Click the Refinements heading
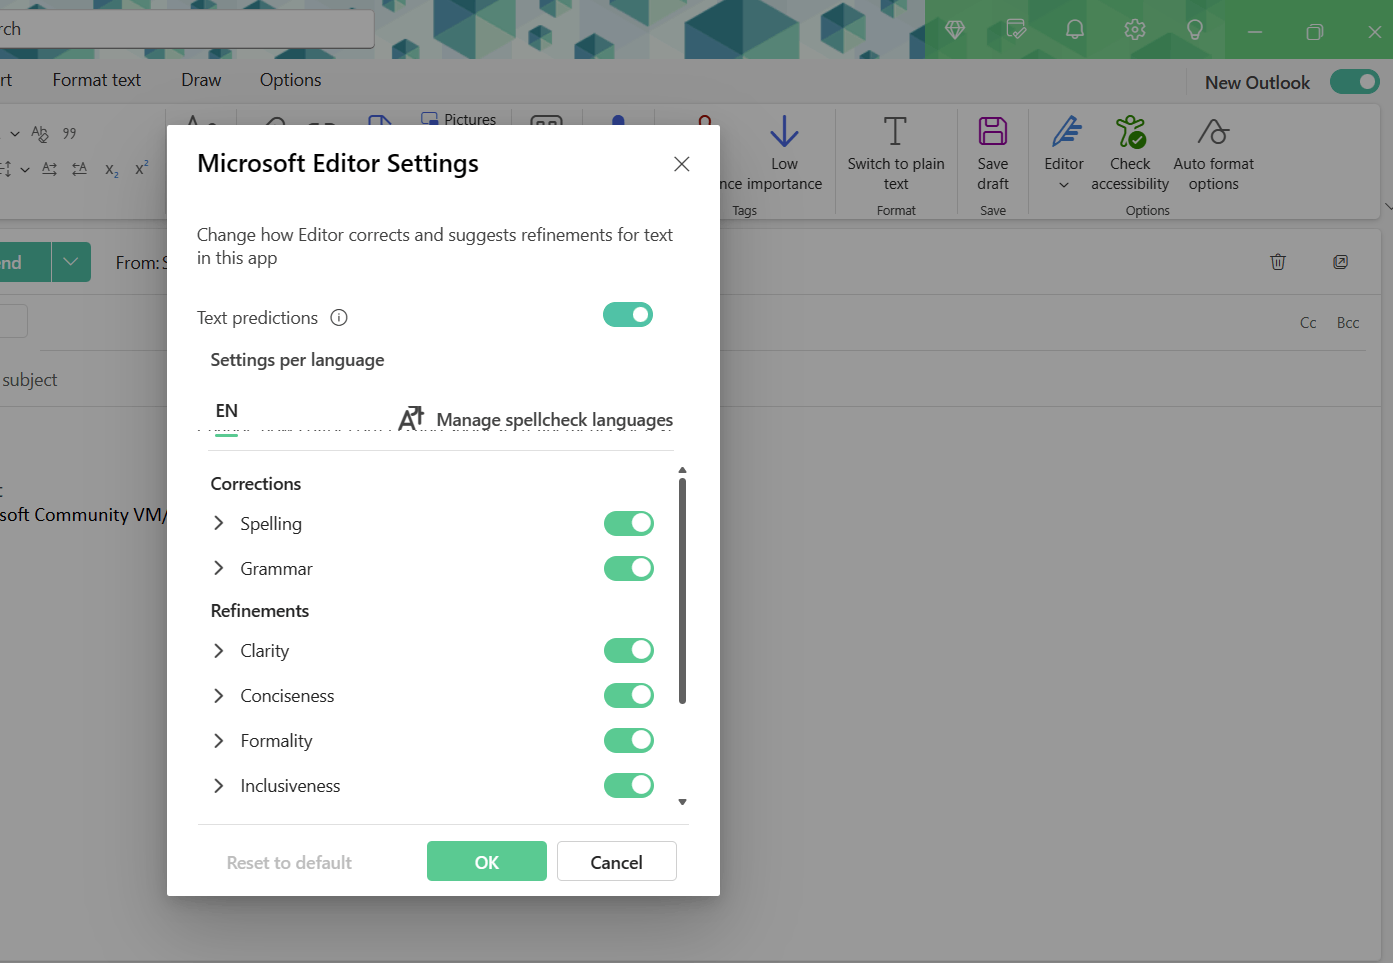The height and width of the screenshot is (963, 1393). 260,611
